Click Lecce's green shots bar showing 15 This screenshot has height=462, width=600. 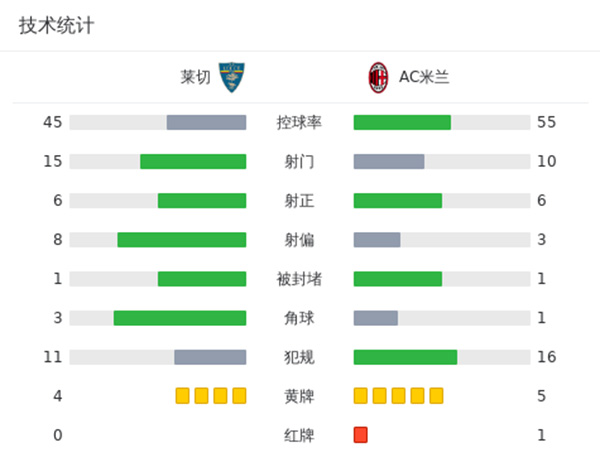click(193, 161)
